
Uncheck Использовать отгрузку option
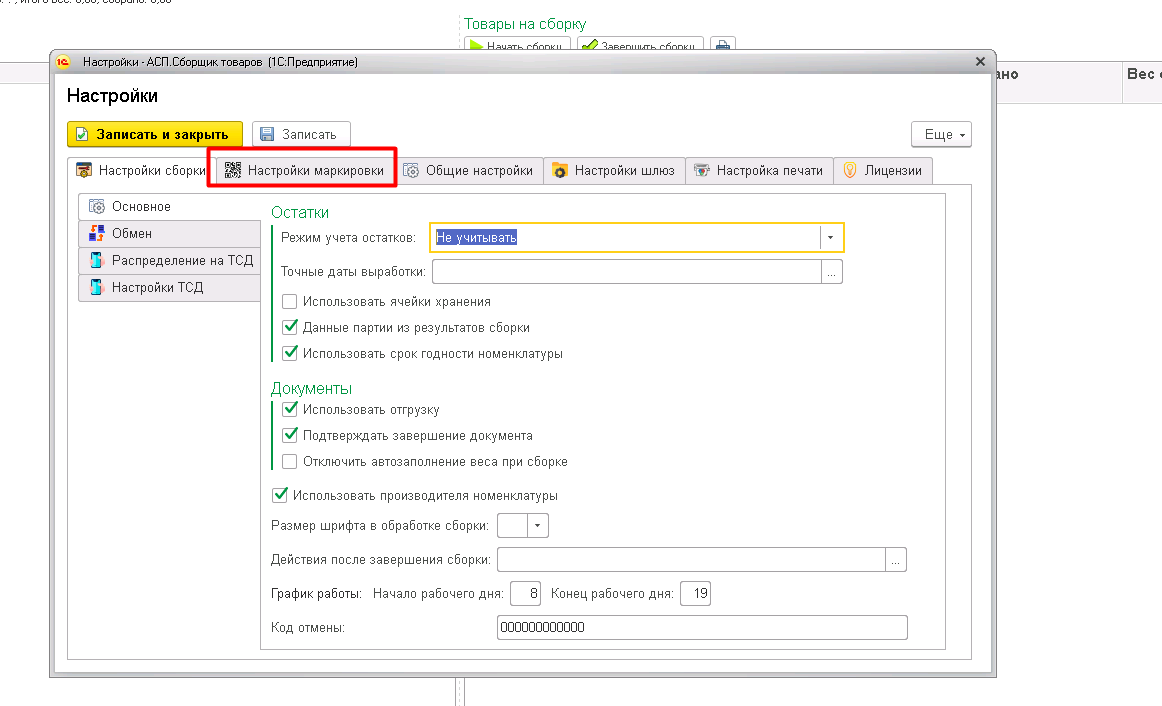[290, 409]
